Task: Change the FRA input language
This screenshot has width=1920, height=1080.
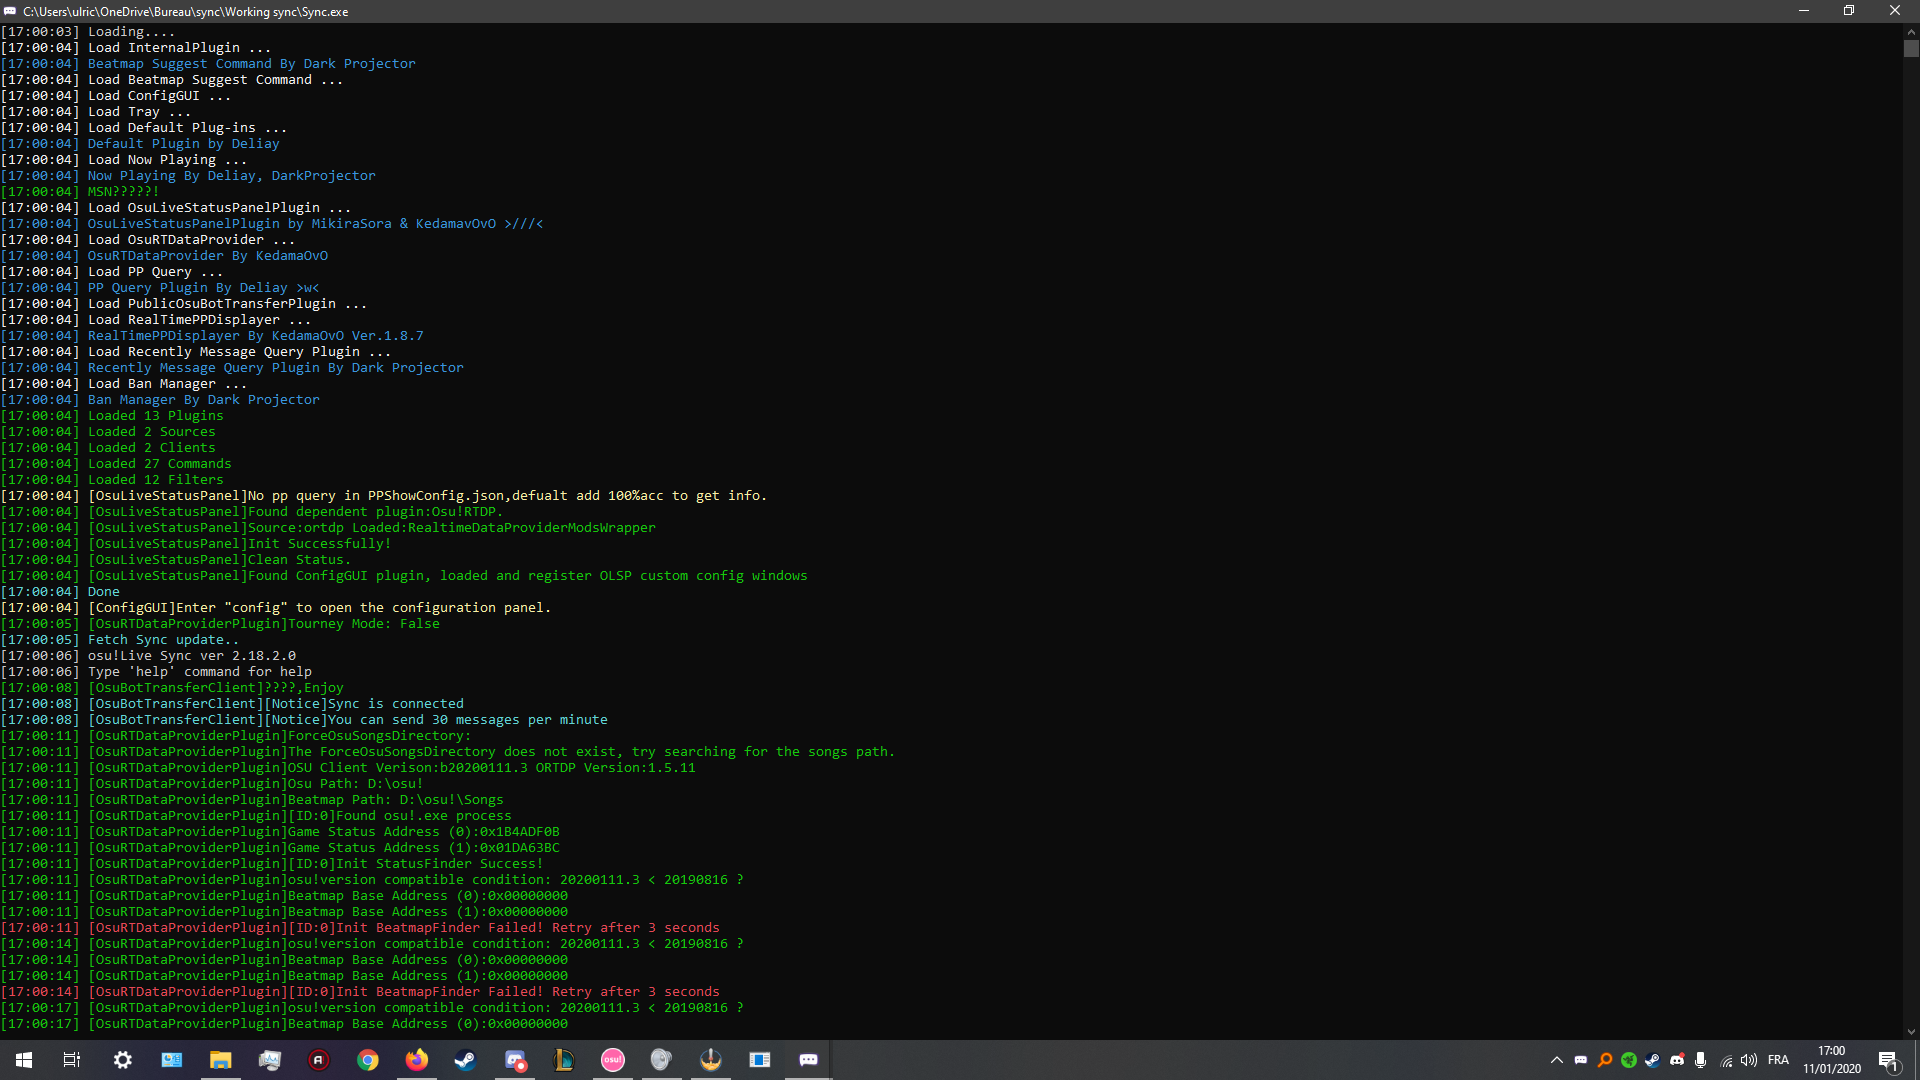Action: click(1778, 1060)
